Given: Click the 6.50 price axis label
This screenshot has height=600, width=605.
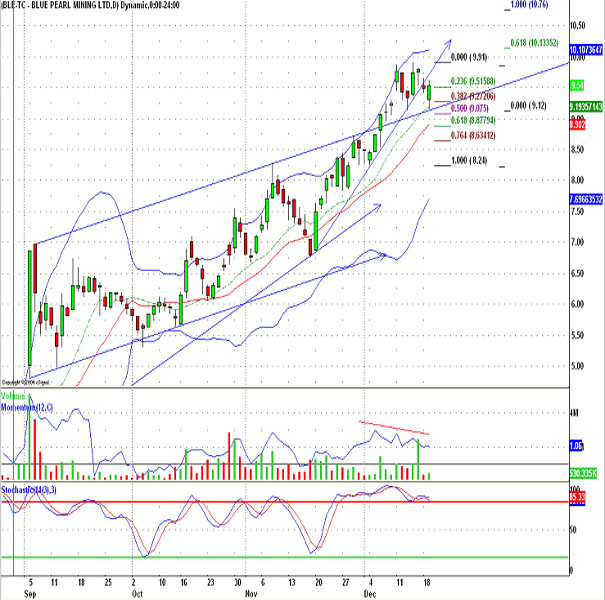Looking at the screenshot, I should [x=578, y=273].
